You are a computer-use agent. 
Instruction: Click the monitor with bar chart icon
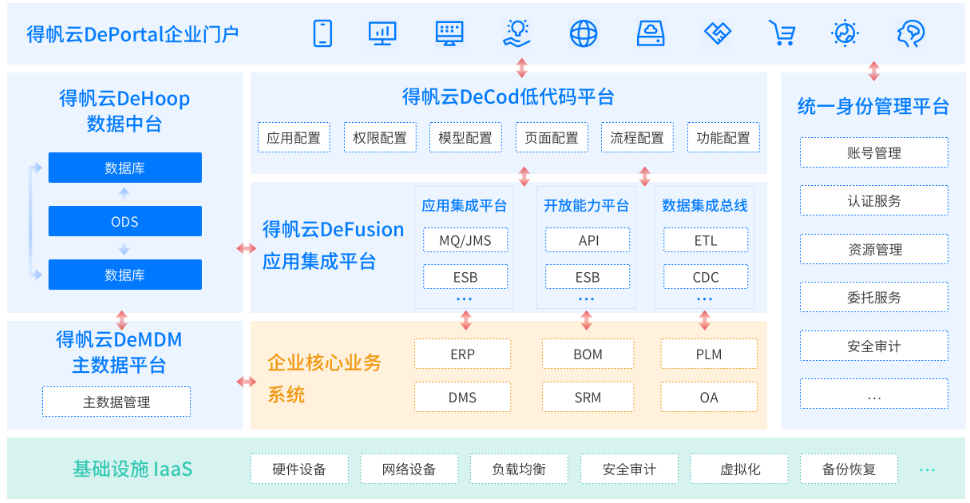pos(382,33)
